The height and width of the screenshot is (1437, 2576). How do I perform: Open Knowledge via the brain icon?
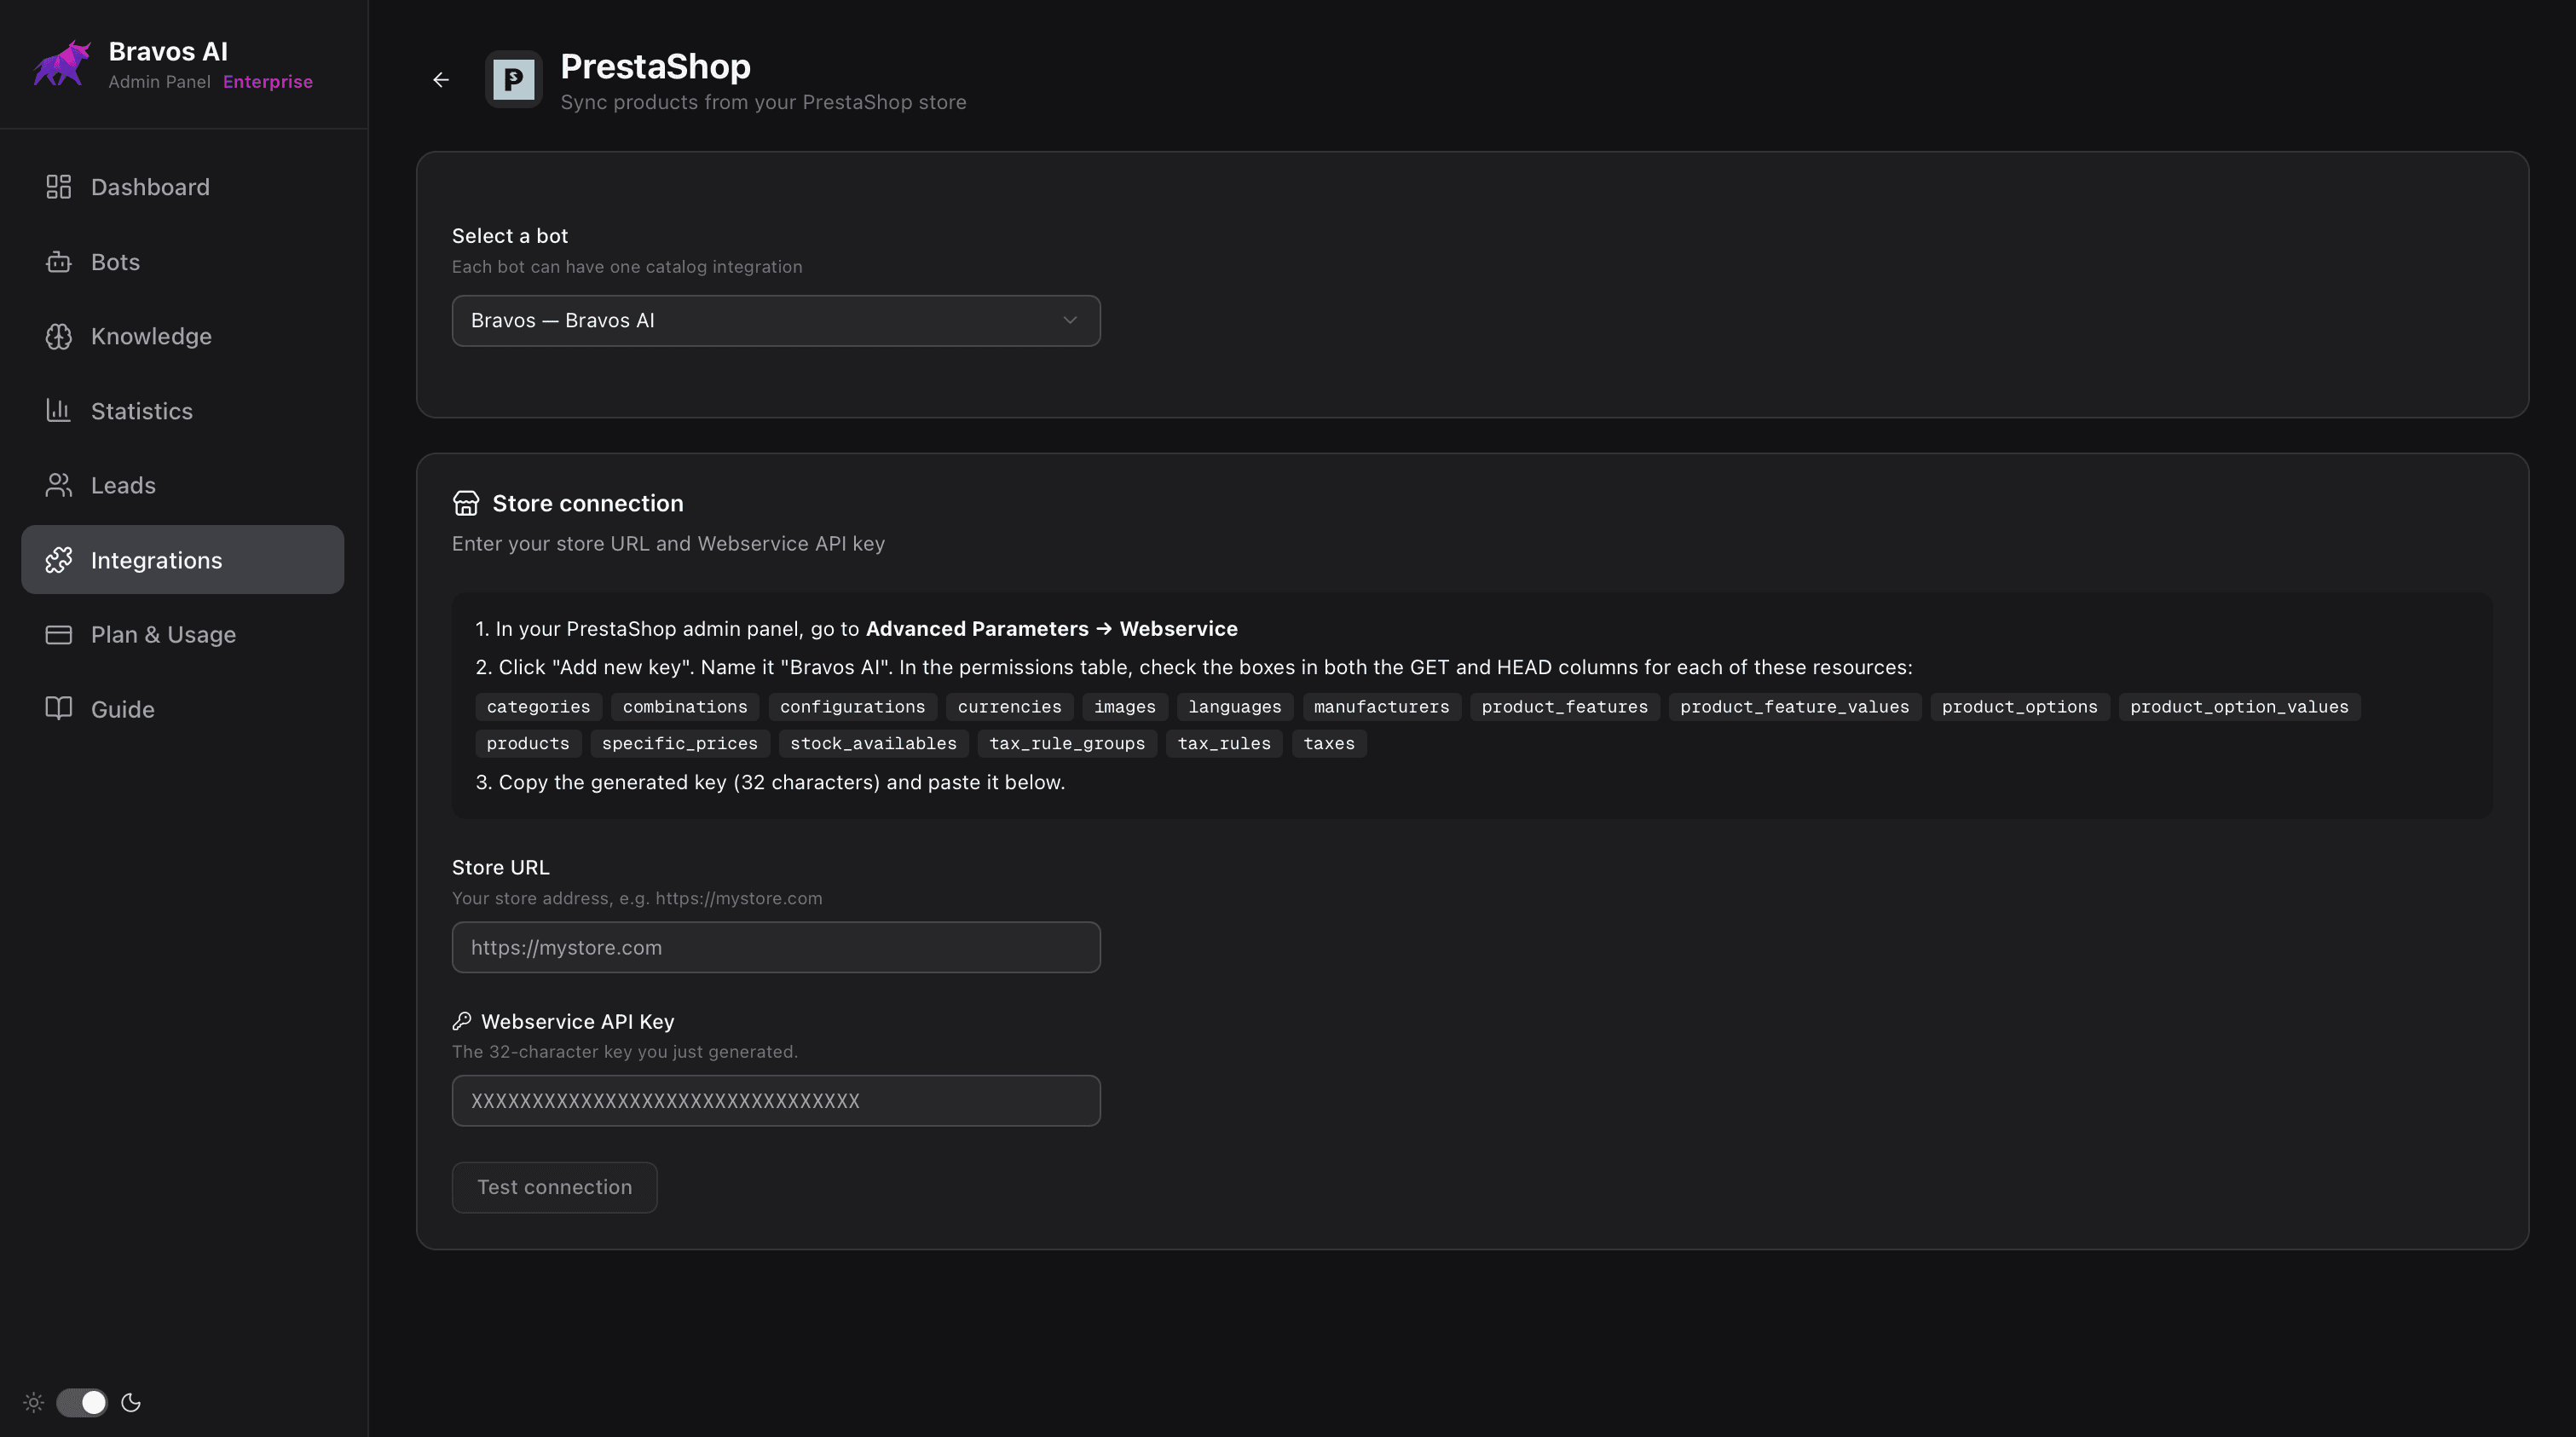[57, 336]
